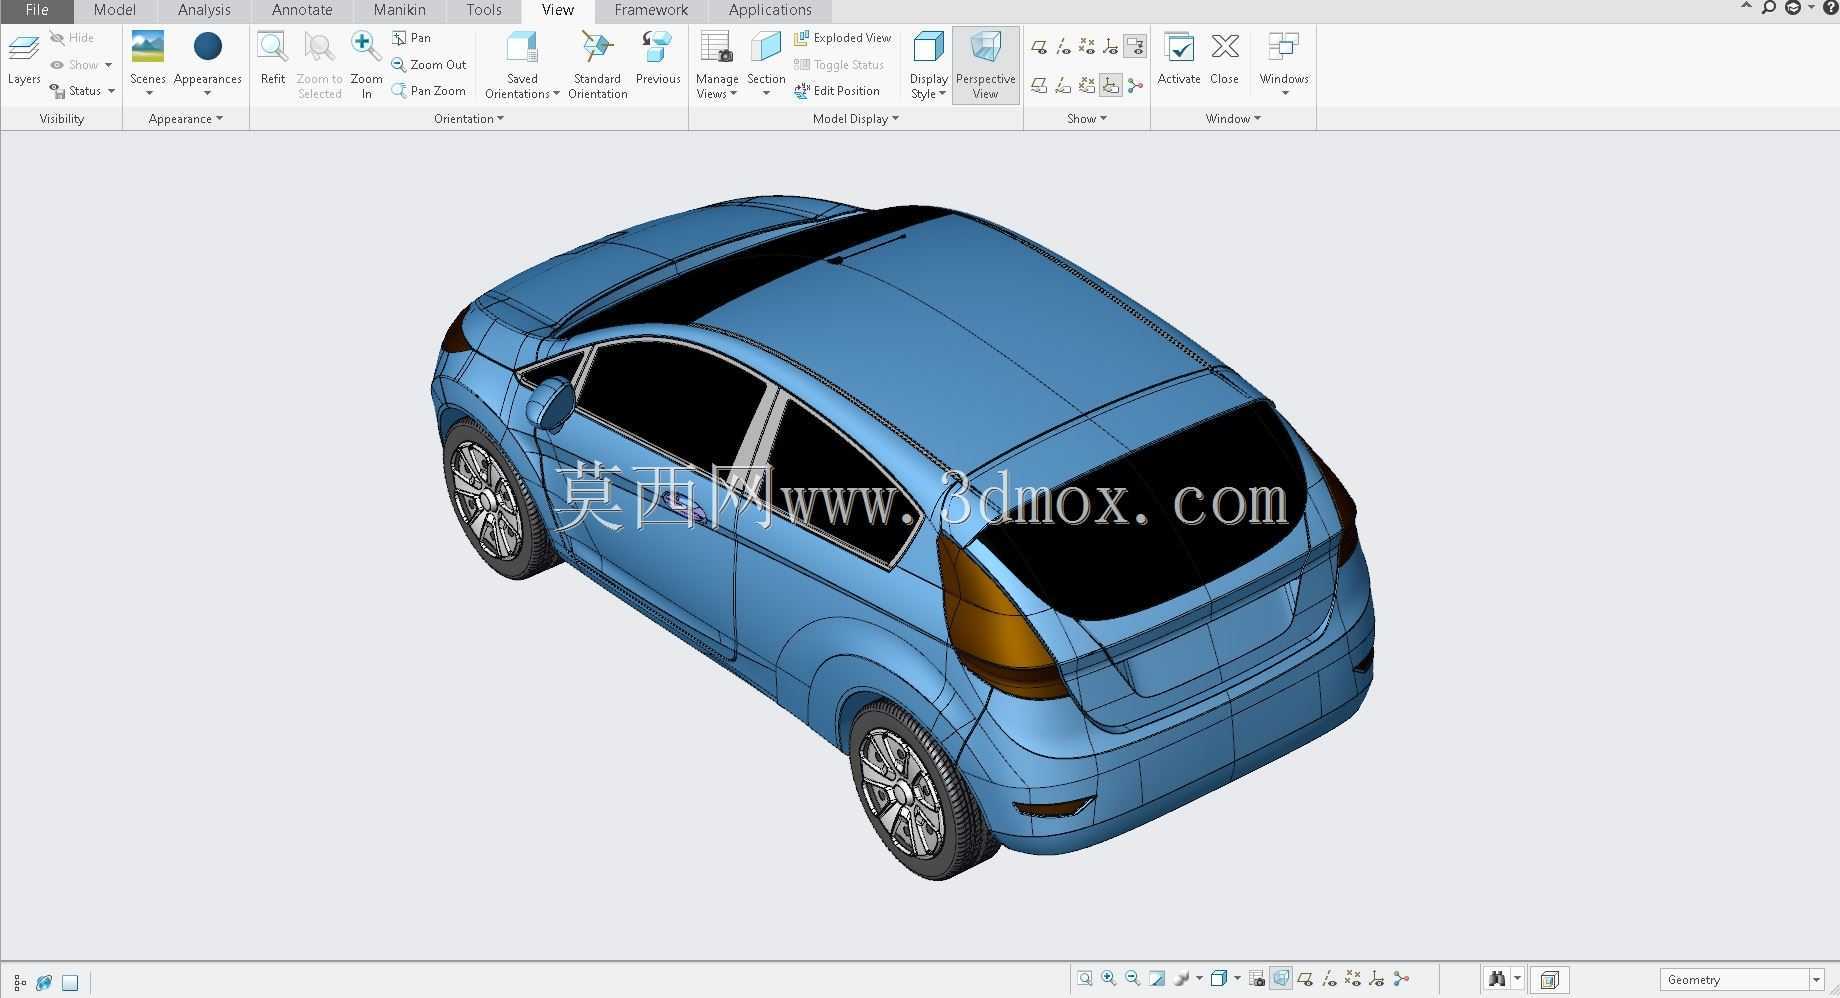Switch to the Model tab
This screenshot has width=1840, height=998.
(115, 10)
